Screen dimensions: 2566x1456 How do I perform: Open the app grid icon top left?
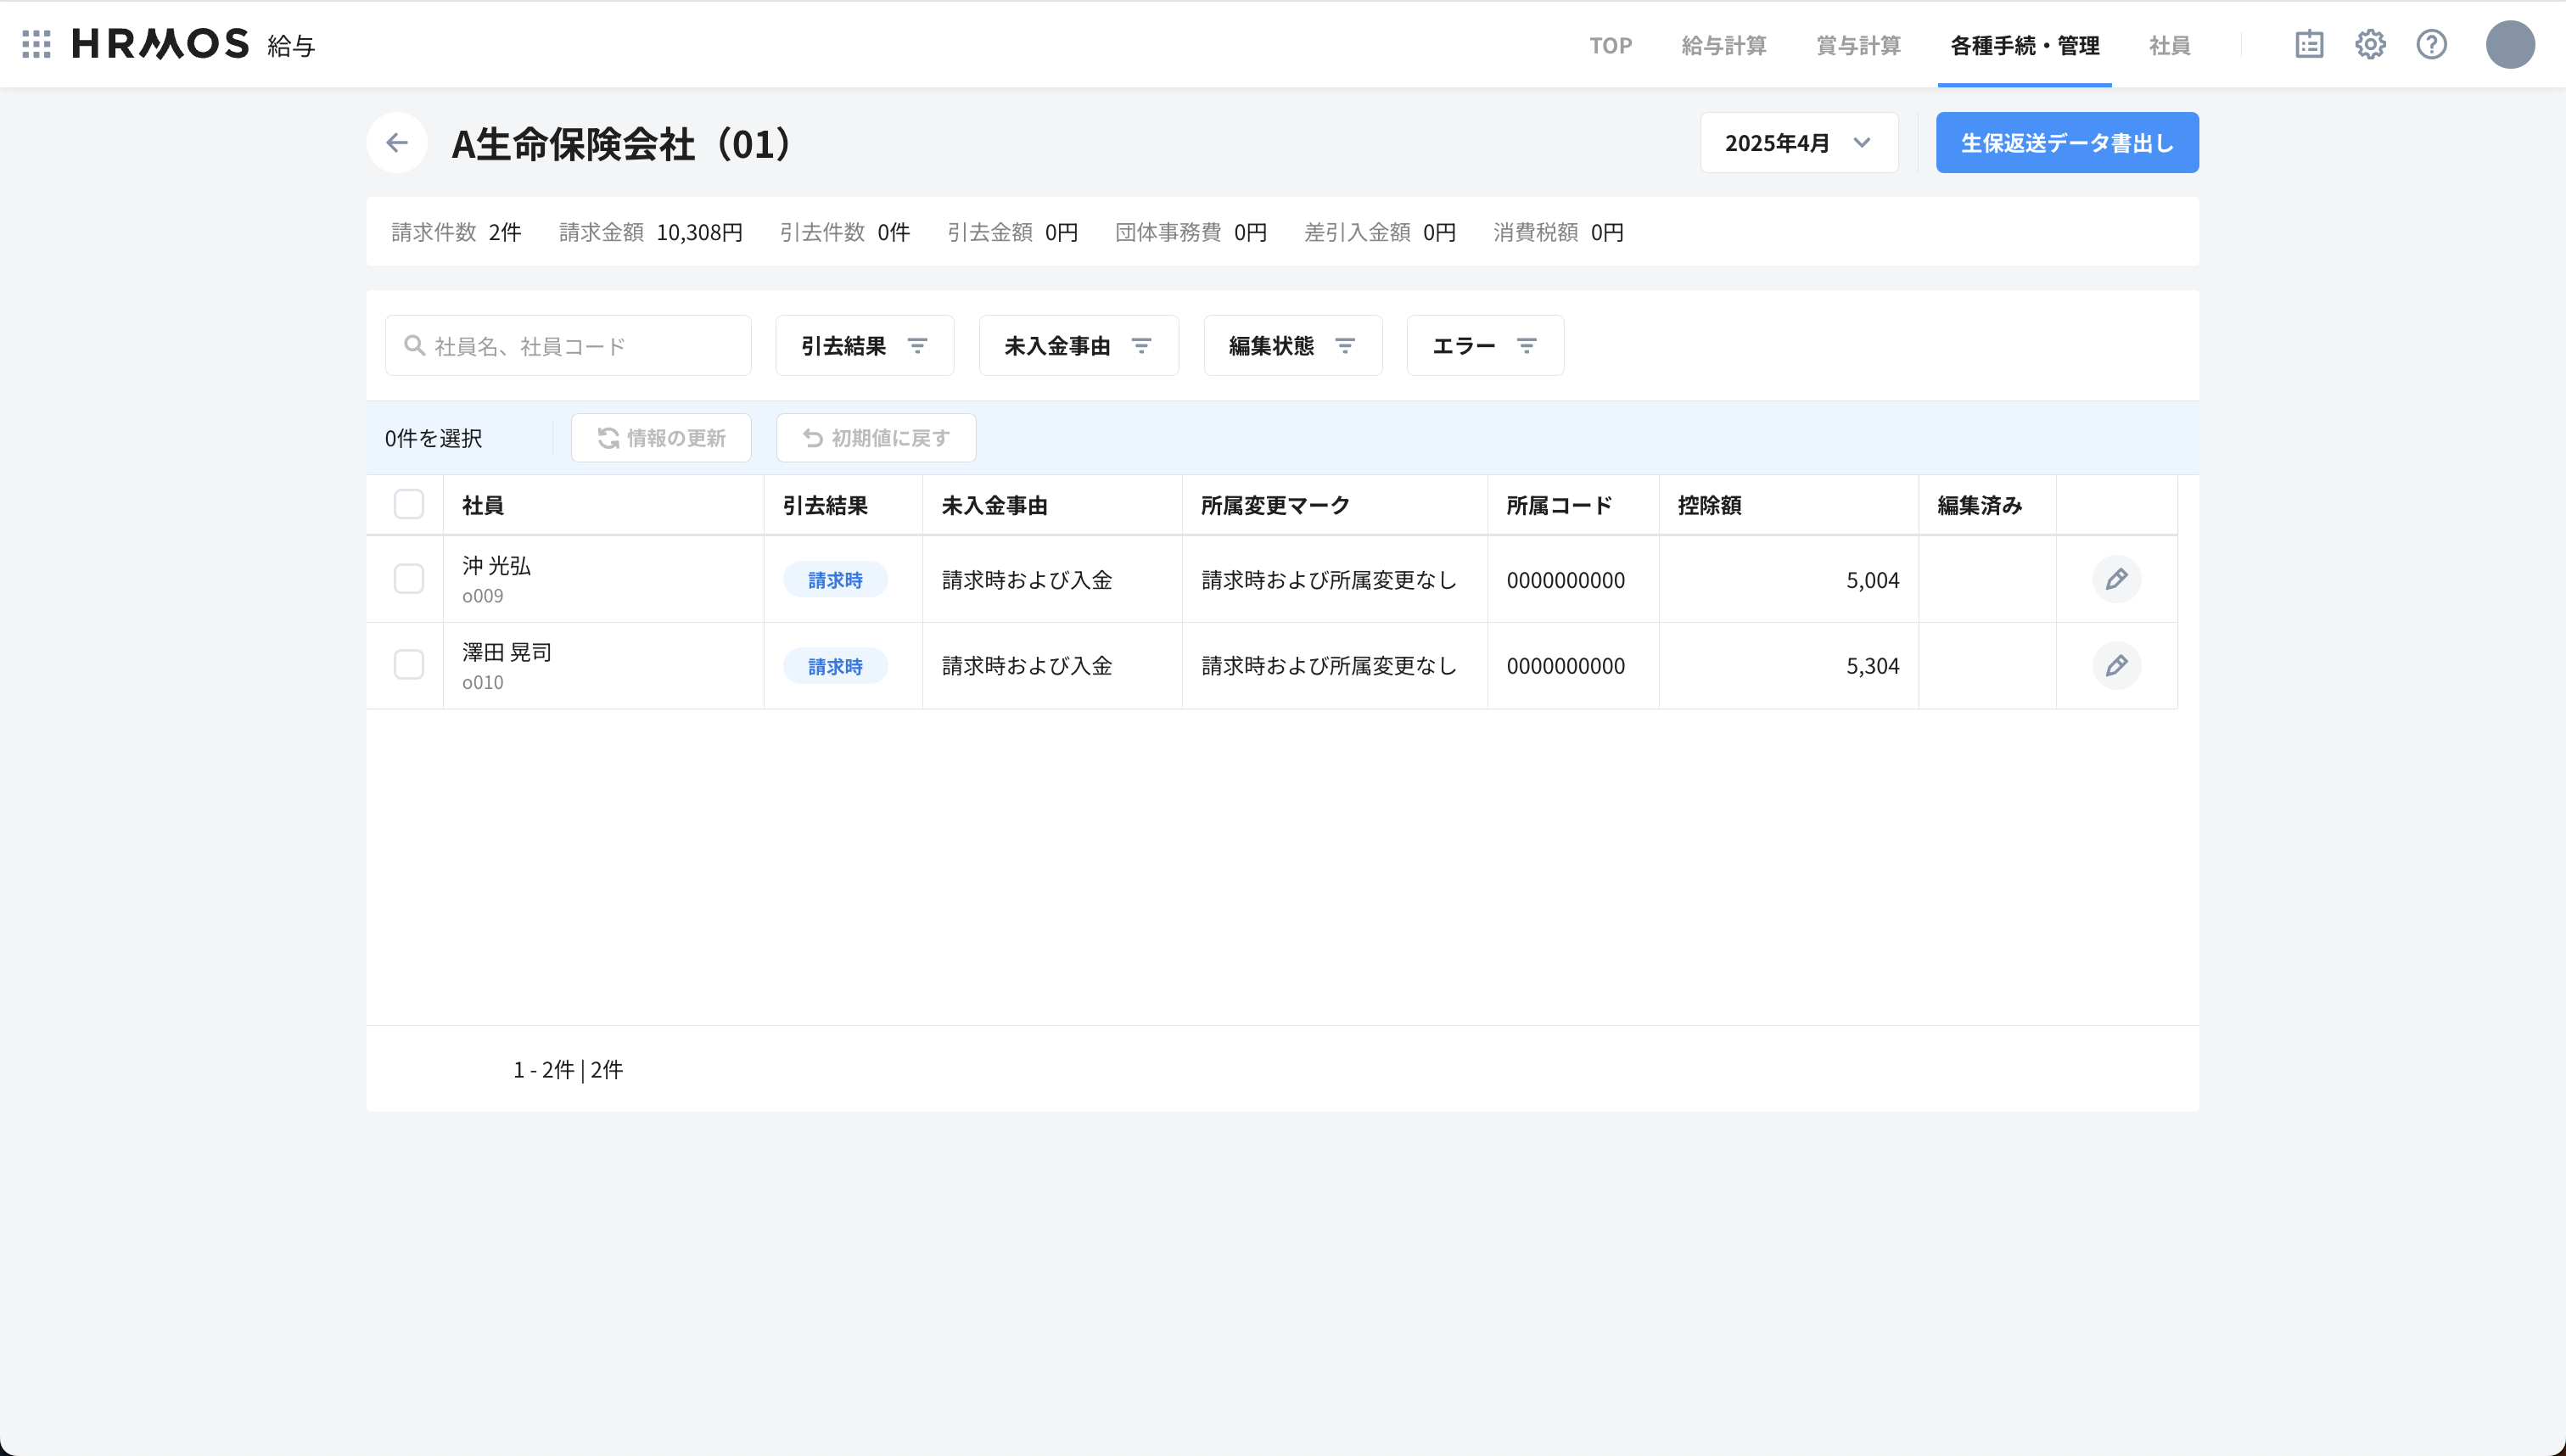coord(36,44)
